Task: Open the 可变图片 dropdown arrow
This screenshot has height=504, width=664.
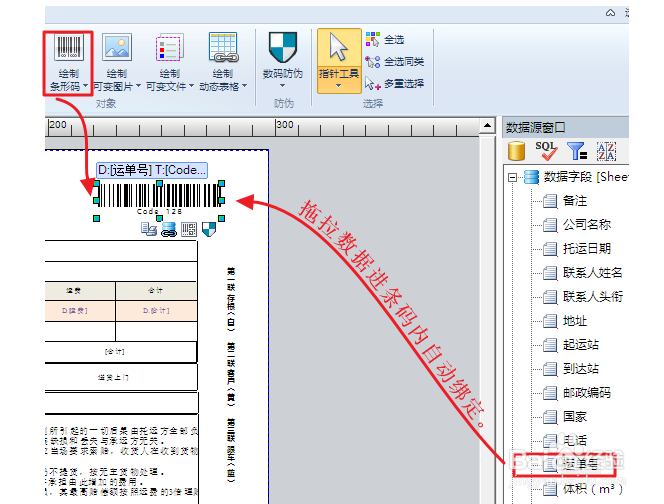Action: click(x=138, y=86)
